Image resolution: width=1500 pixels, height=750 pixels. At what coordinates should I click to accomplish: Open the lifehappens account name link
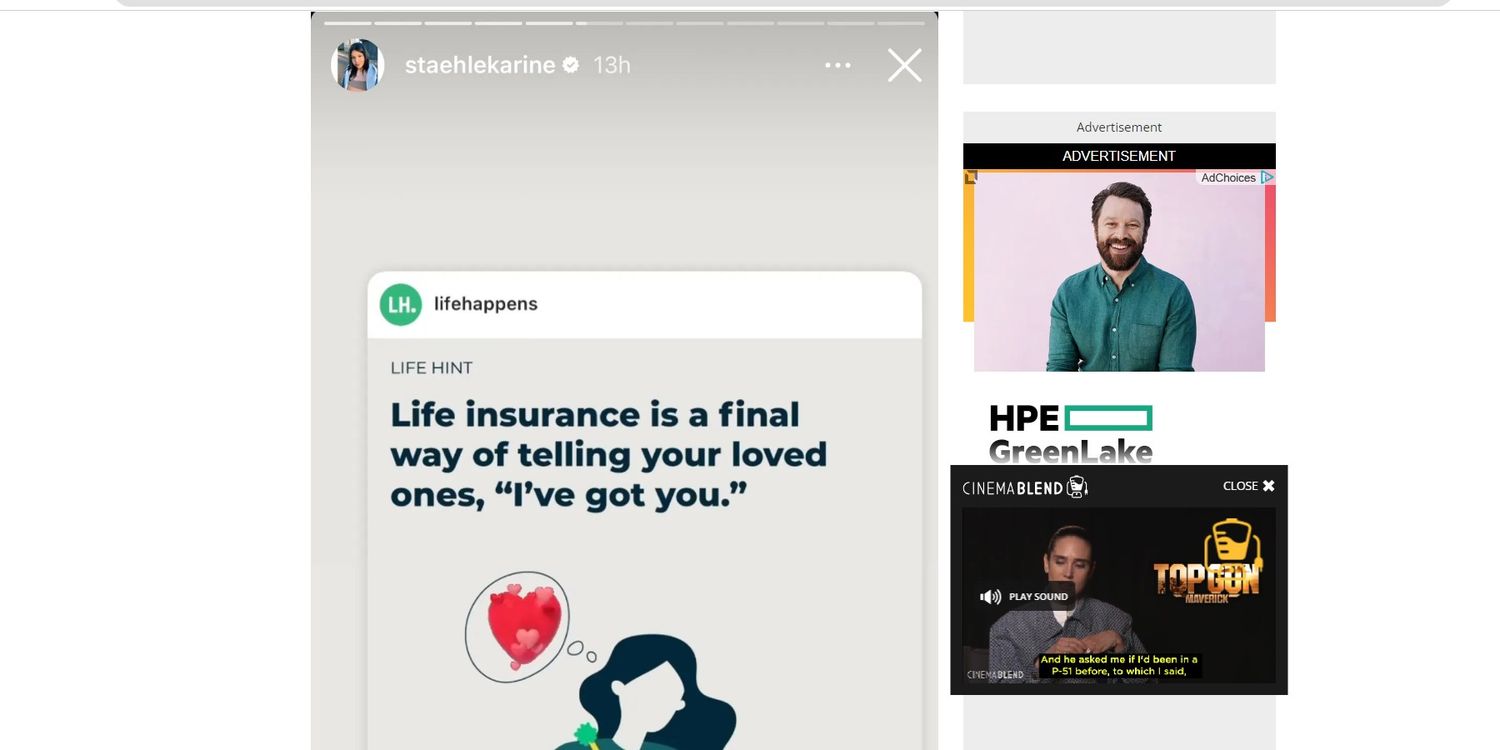tap(486, 304)
